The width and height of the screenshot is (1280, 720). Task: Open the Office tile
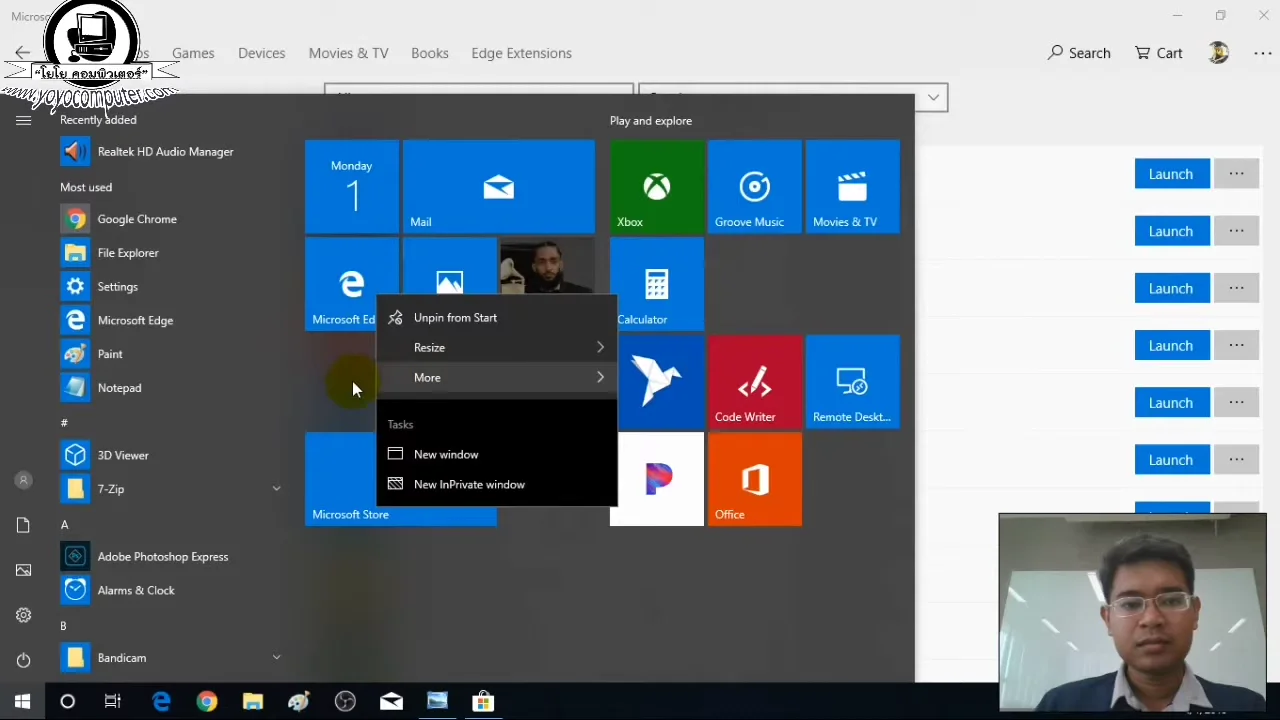tap(754, 480)
